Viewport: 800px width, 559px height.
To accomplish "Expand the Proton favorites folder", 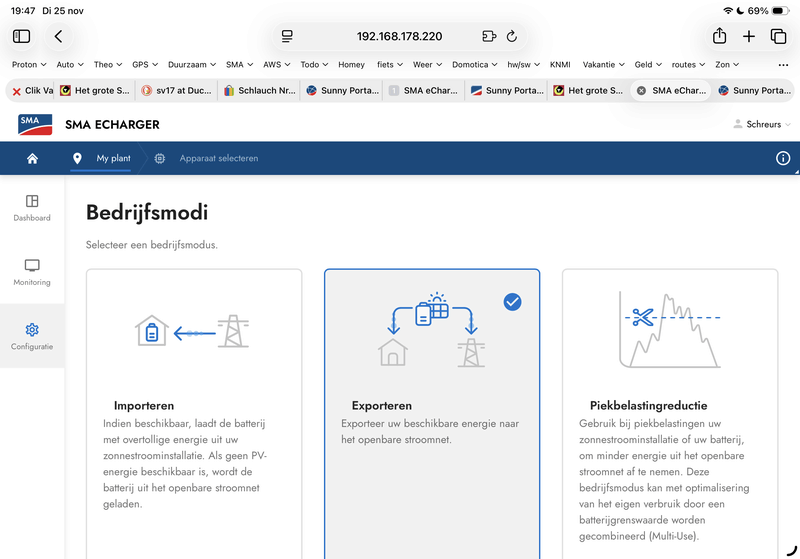I will point(29,65).
